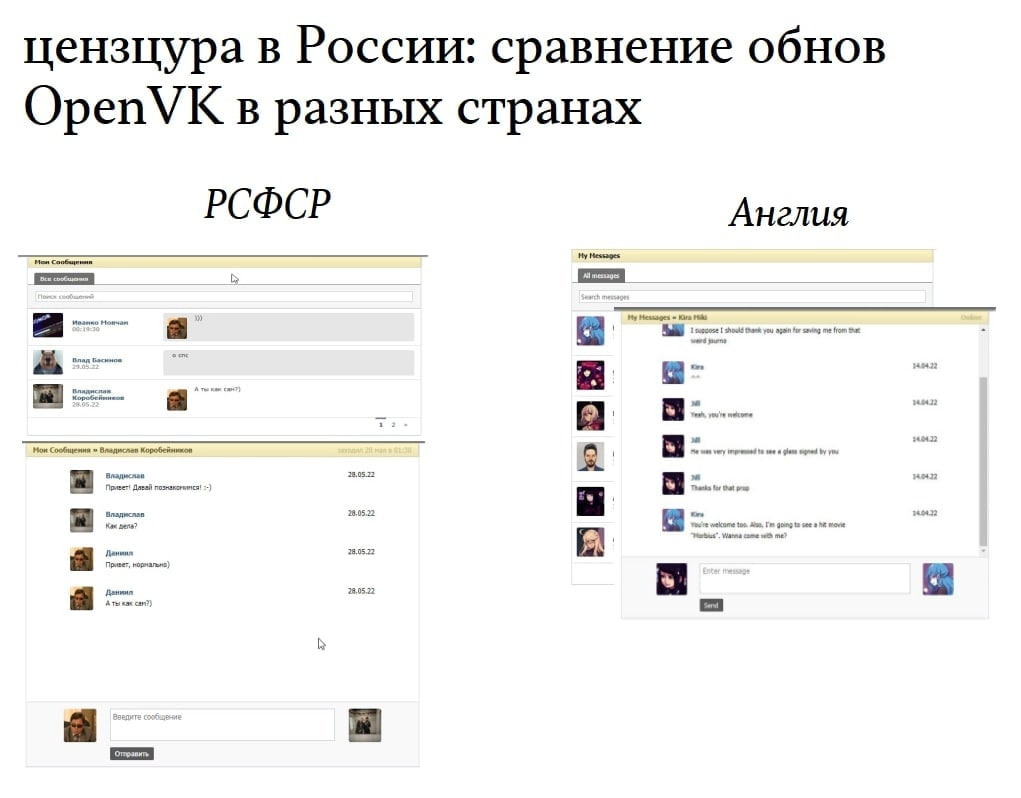Open Владислав Коробейников's avatar in dialog list
This screenshot has width=1021, height=798.
48,396
